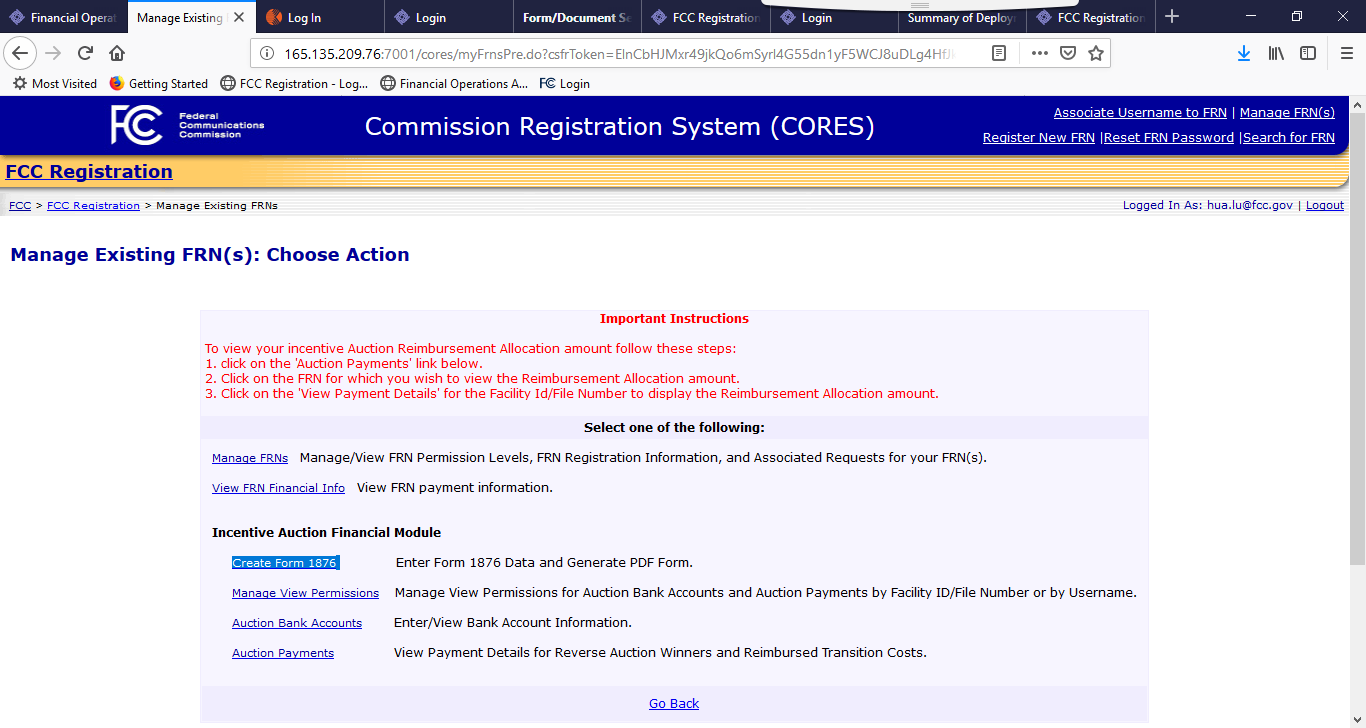The height and width of the screenshot is (728, 1366).
Task: Open the Downloads panel
Action: tap(1244, 53)
